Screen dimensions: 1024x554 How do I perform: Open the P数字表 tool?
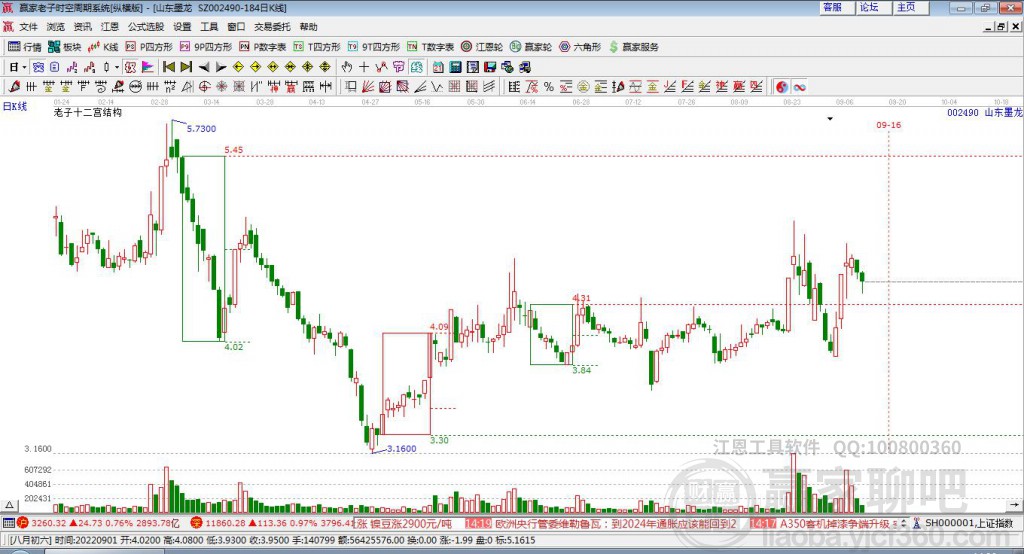[x=263, y=47]
